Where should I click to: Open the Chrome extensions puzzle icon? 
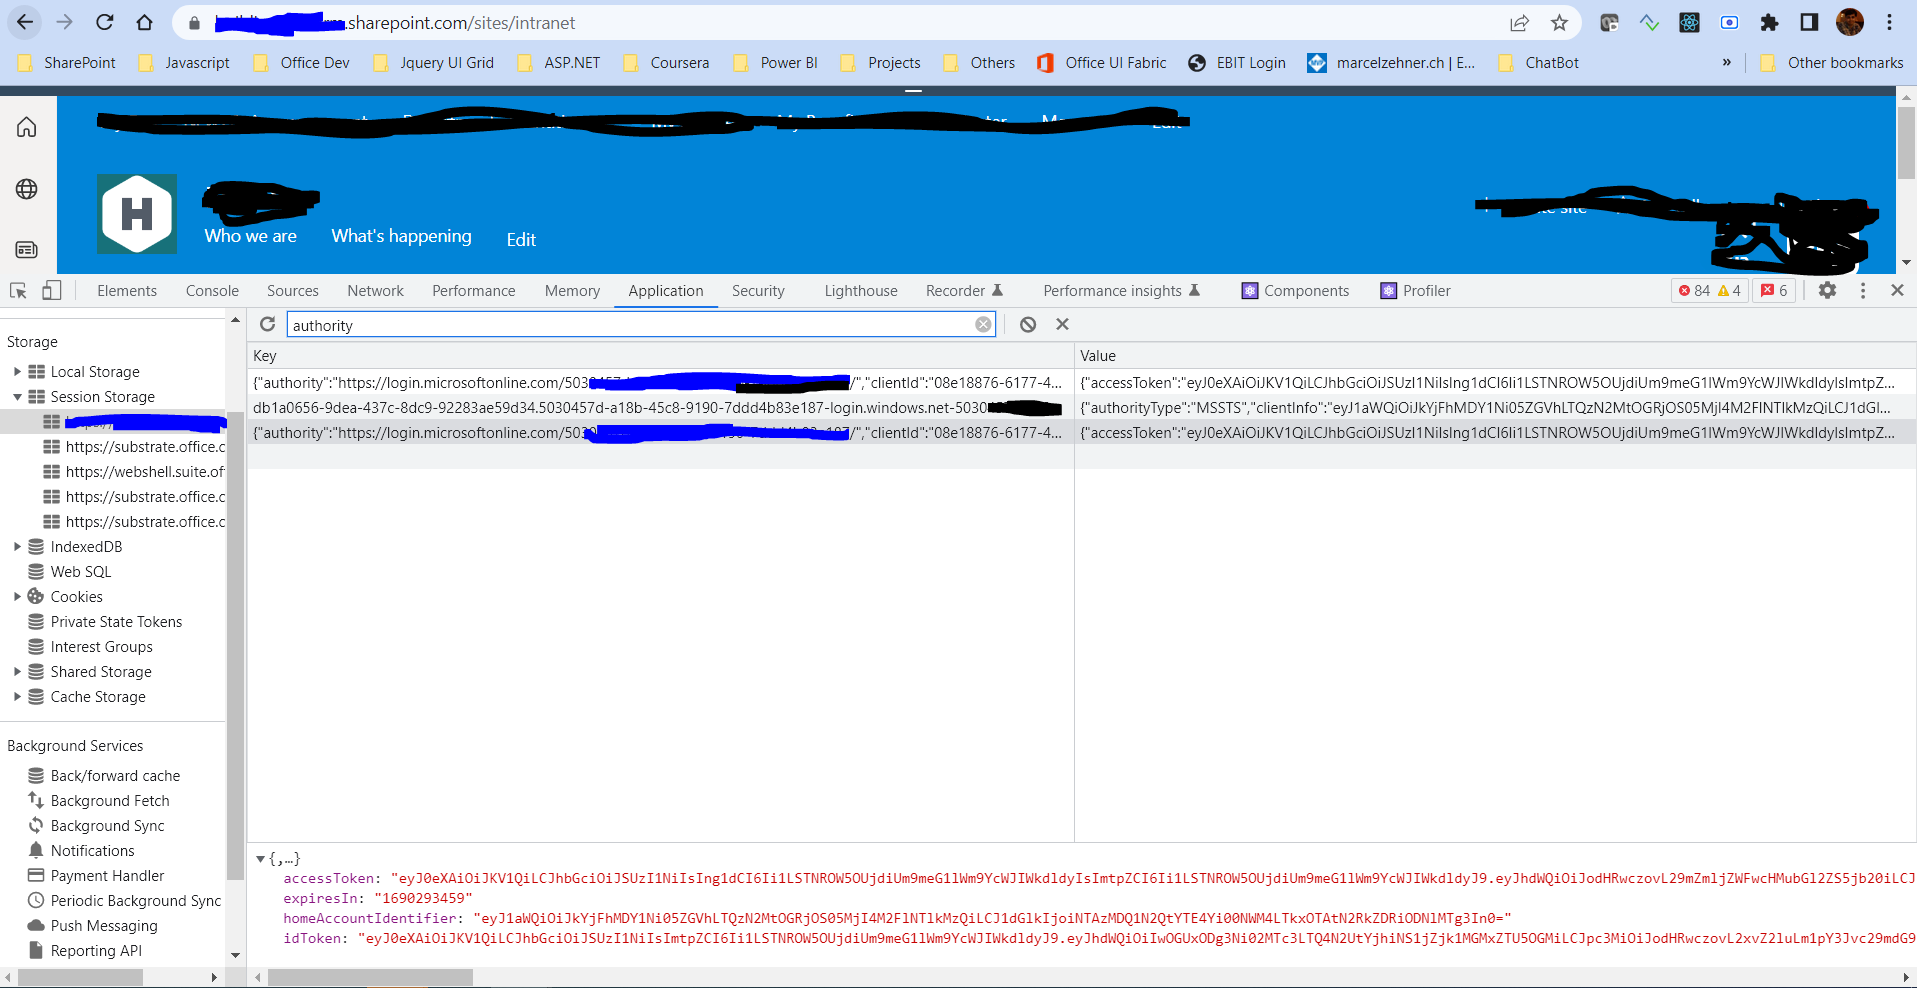point(1769,21)
